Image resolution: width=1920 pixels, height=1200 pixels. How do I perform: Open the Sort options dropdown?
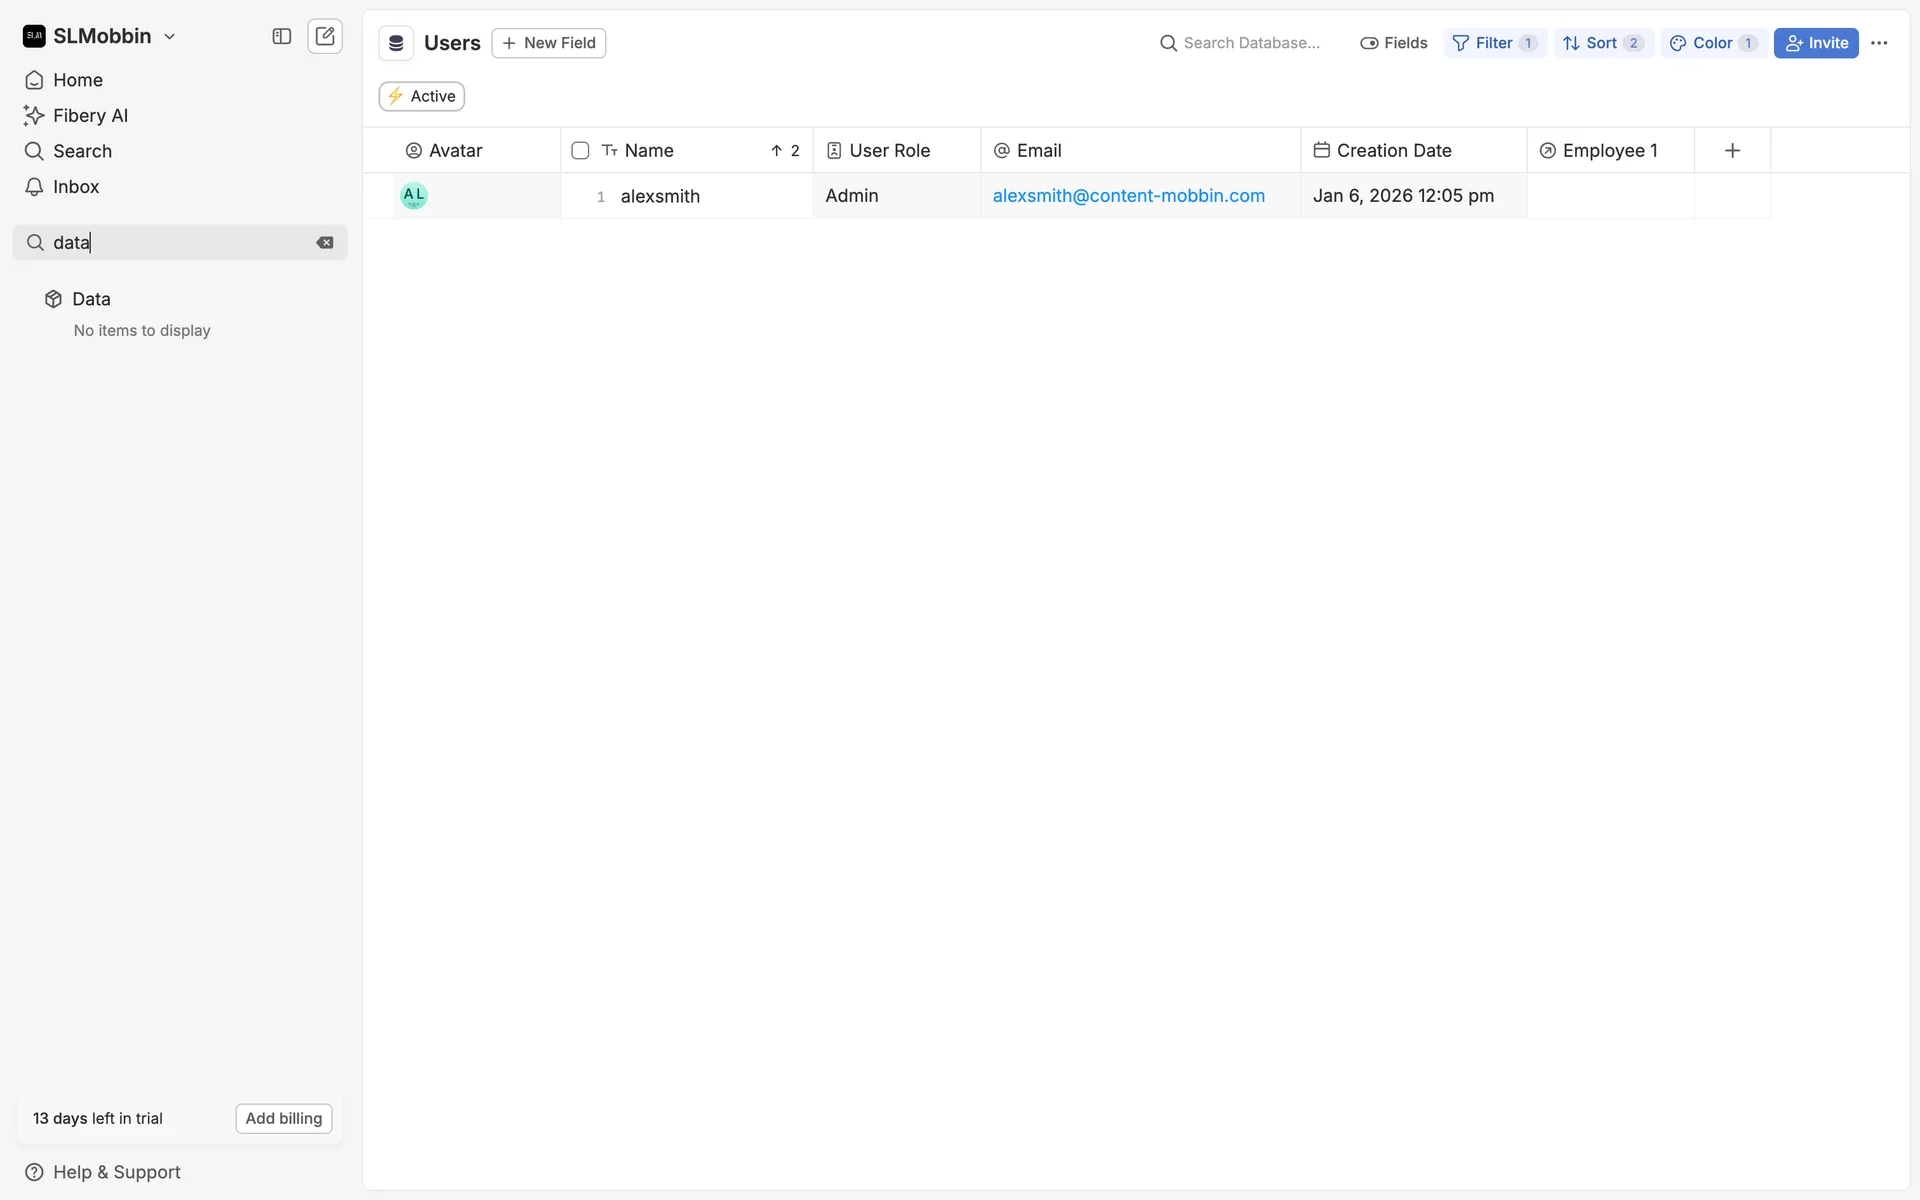(x=1603, y=43)
